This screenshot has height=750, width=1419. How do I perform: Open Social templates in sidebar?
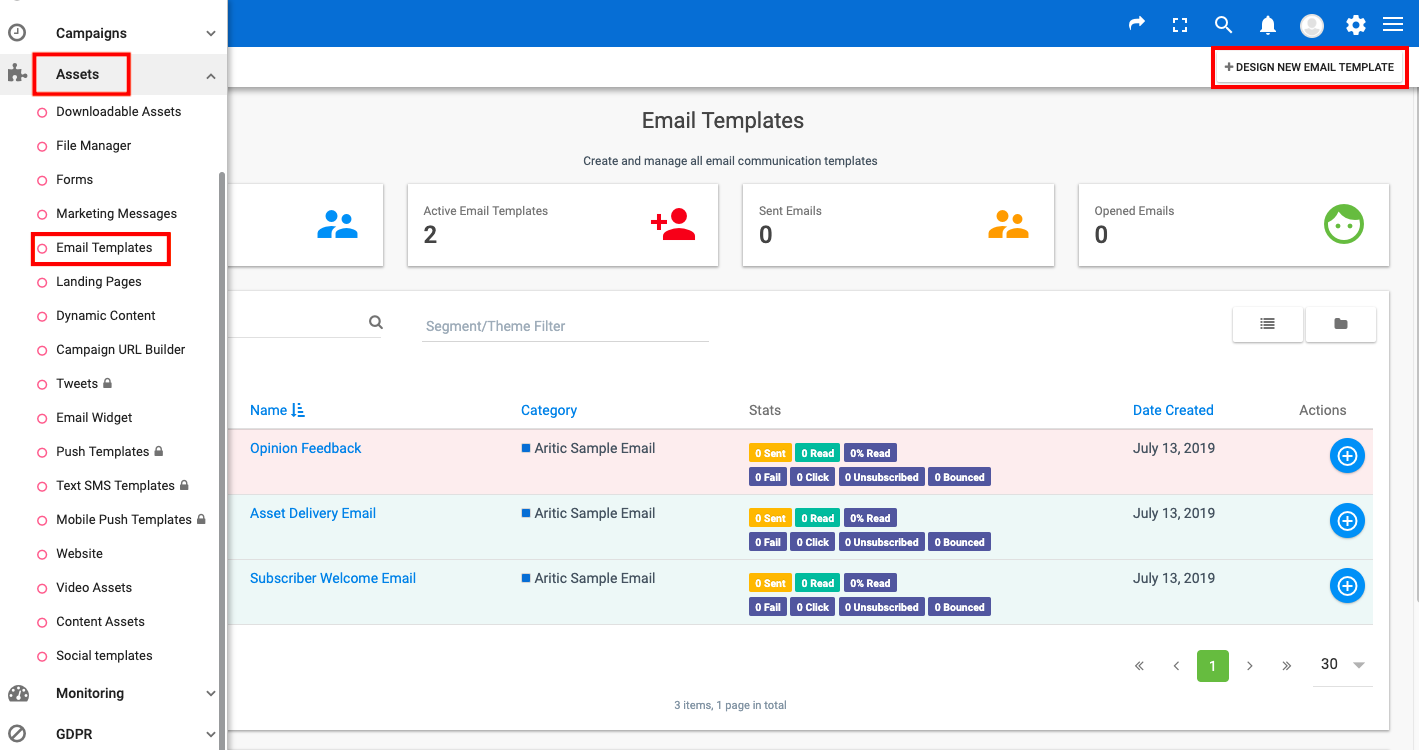104,656
